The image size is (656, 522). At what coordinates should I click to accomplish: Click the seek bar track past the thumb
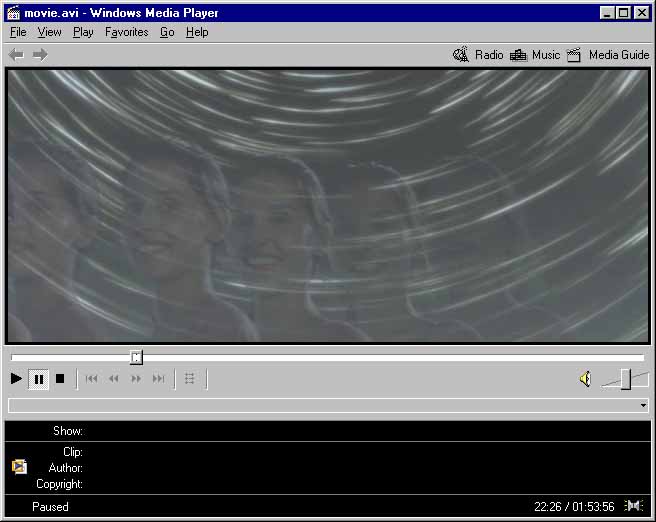pyautogui.click(x=393, y=358)
